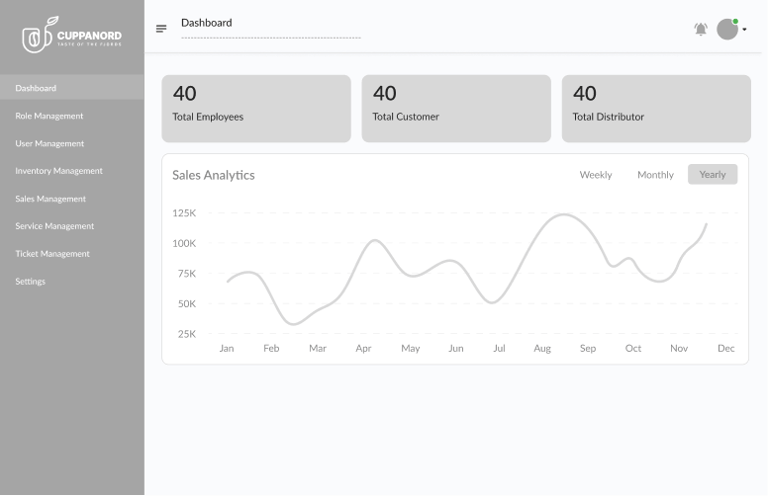Viewport: 768px width, 496px height.
Task: Select the Total Distributor card
Action: 656,108
